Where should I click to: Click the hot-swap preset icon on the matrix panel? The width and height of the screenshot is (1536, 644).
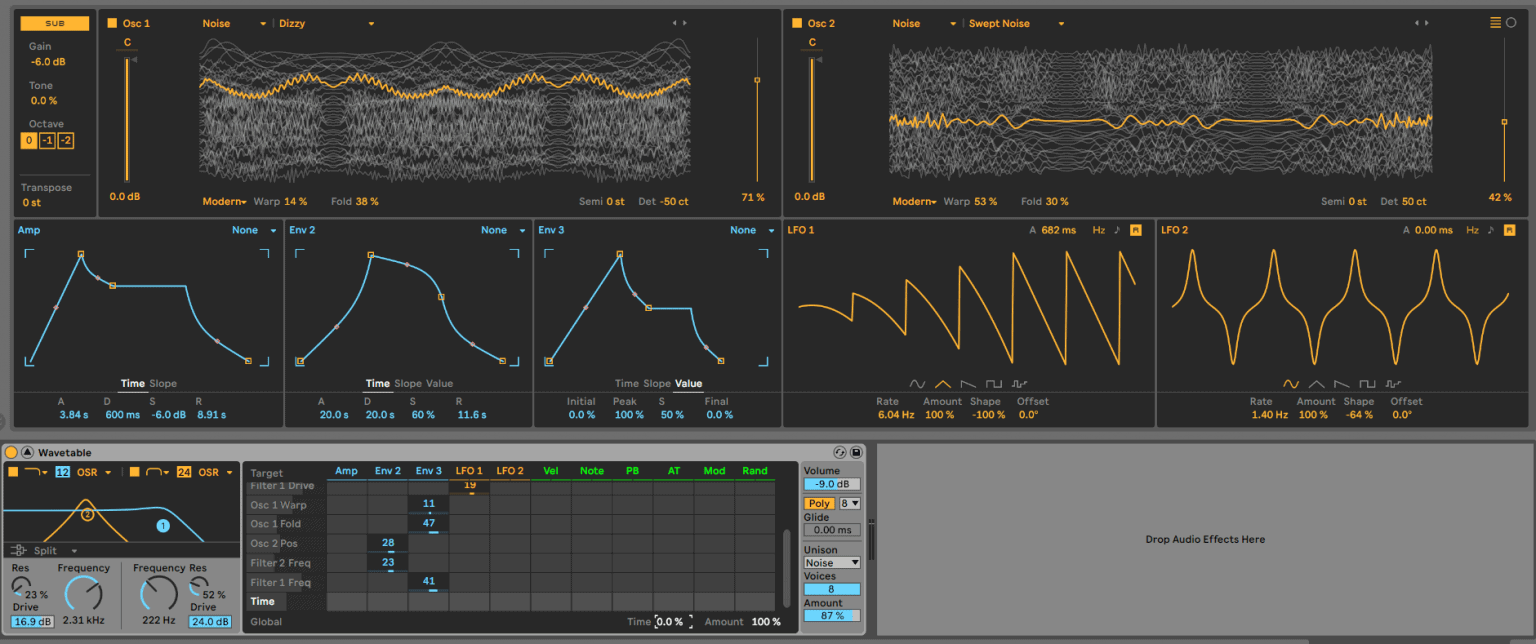[838, 452]
